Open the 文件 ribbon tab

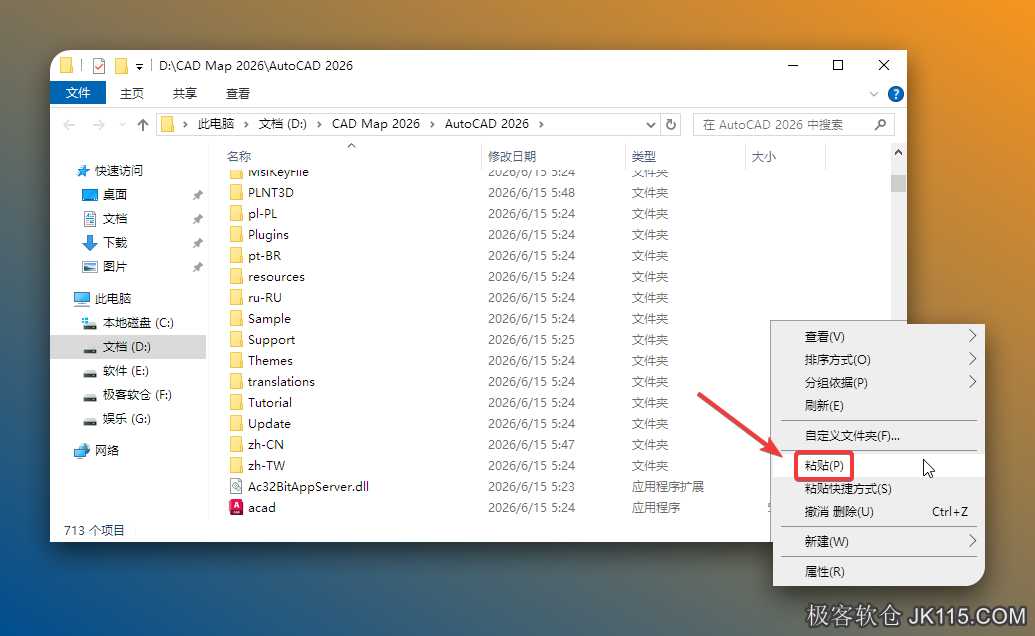(x=78, y=93)
